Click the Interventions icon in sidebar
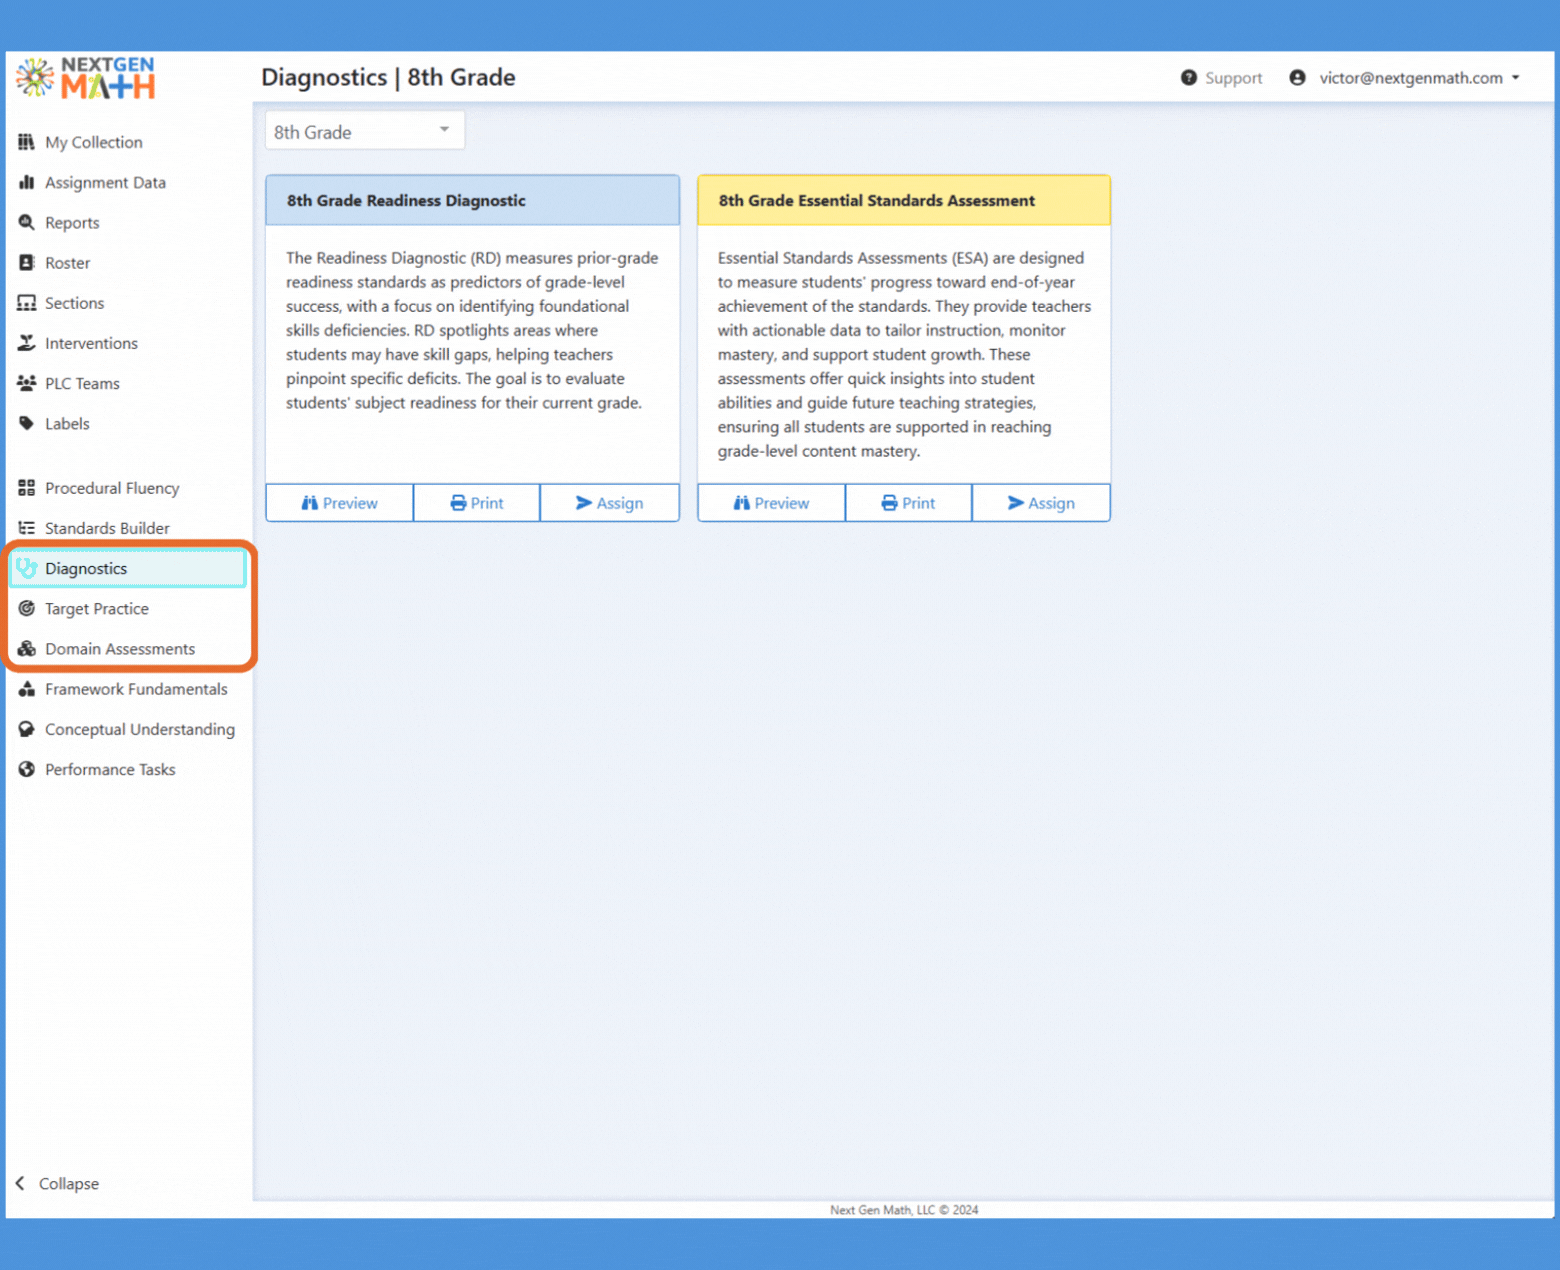 tap(27, 343)
